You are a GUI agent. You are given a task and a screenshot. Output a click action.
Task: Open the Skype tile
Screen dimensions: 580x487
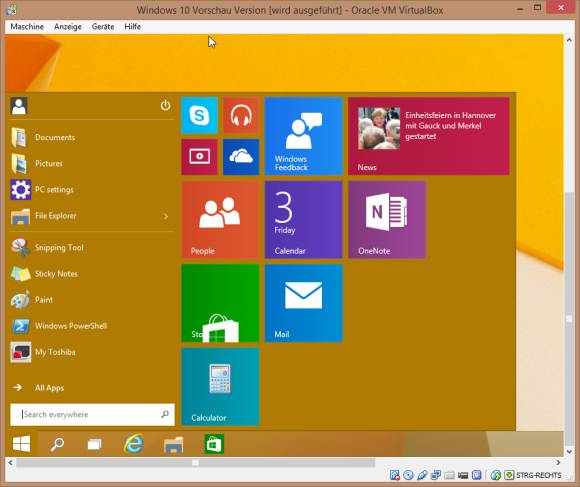(x=199, y=115)
